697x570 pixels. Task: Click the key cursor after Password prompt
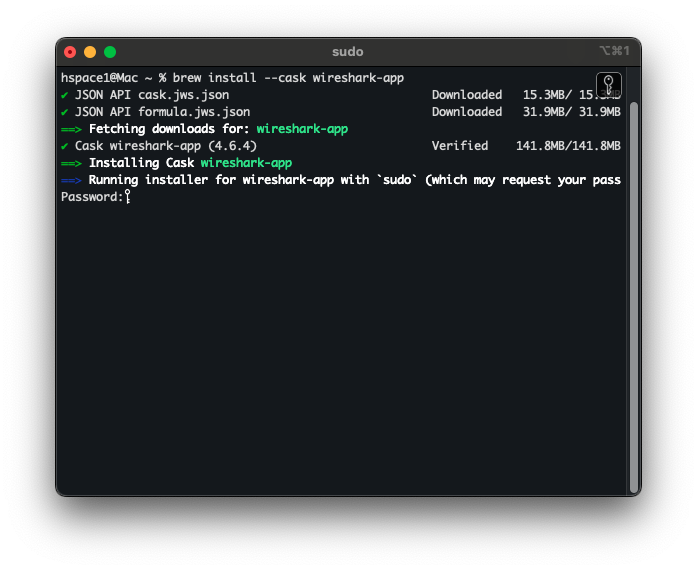click(128, 197)
